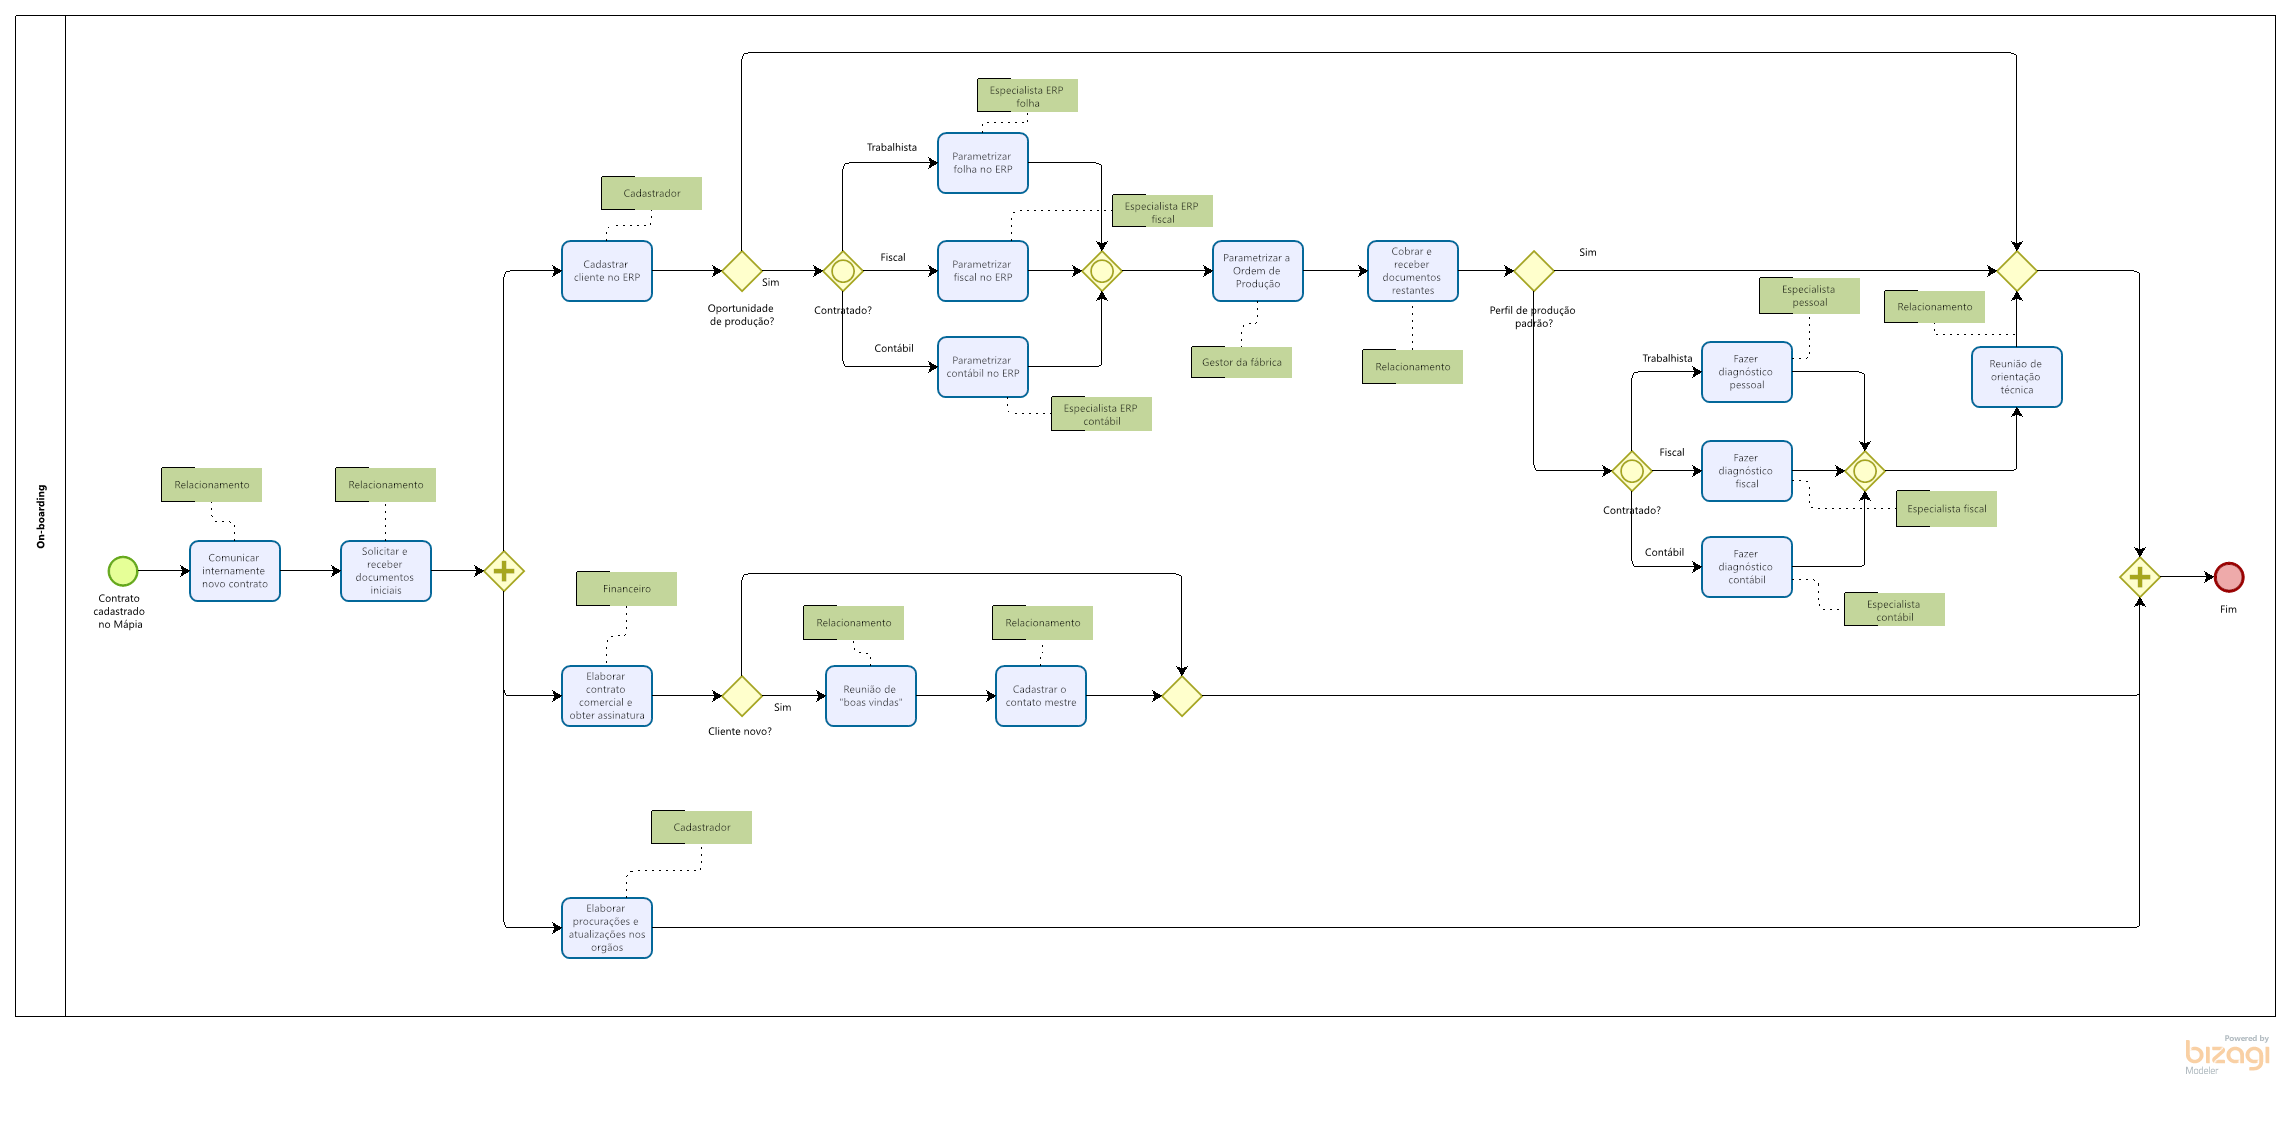Screen dimensions: 2292x1146
Task: Select Parametrizar a Ordem de Produção task
Action: [x=1258, y=271]
